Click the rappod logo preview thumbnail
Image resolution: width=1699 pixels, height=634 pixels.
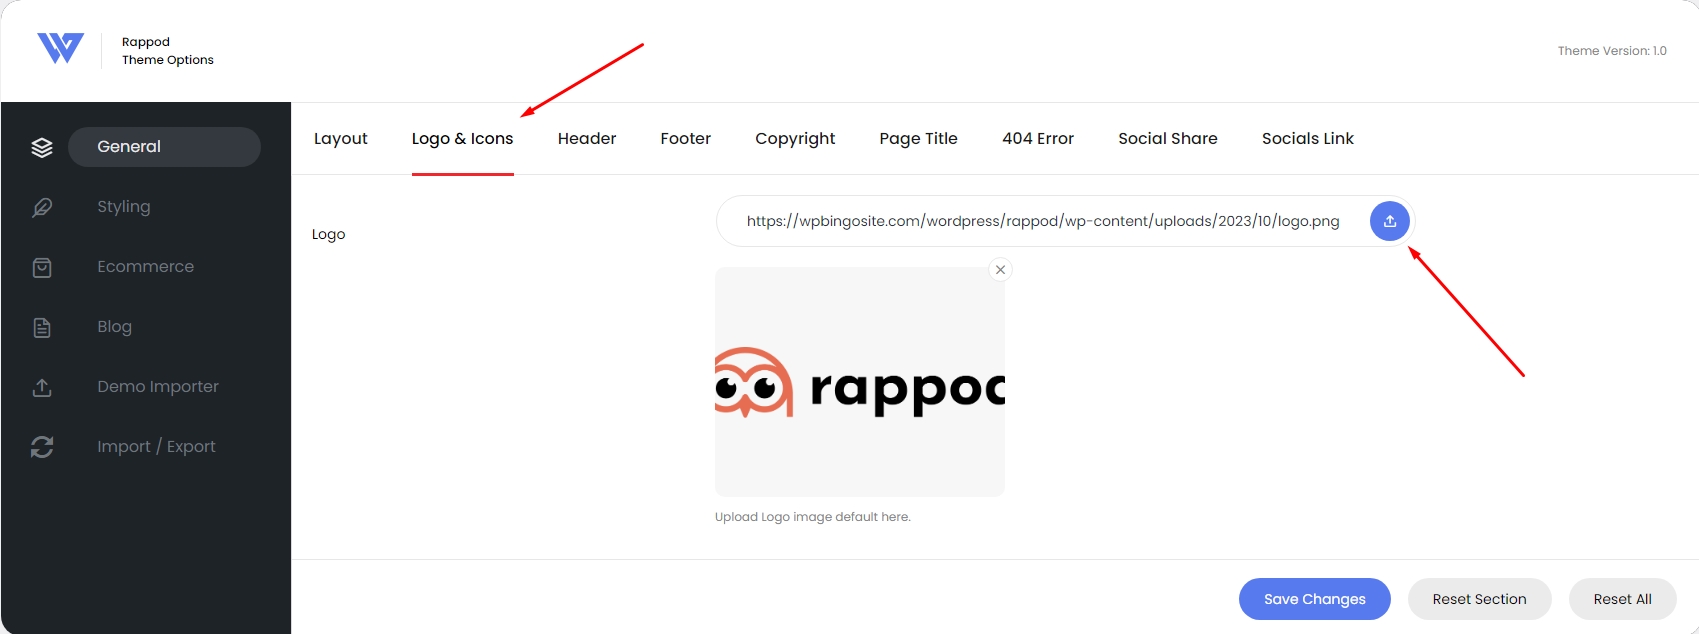860,382
